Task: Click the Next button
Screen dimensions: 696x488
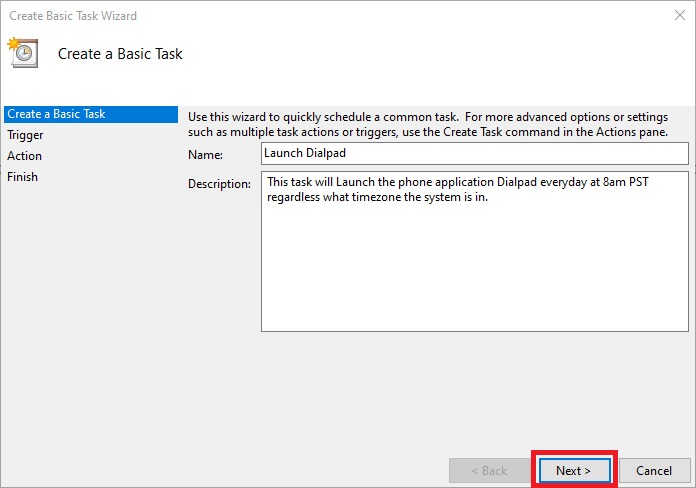Action: click(573, 470)
